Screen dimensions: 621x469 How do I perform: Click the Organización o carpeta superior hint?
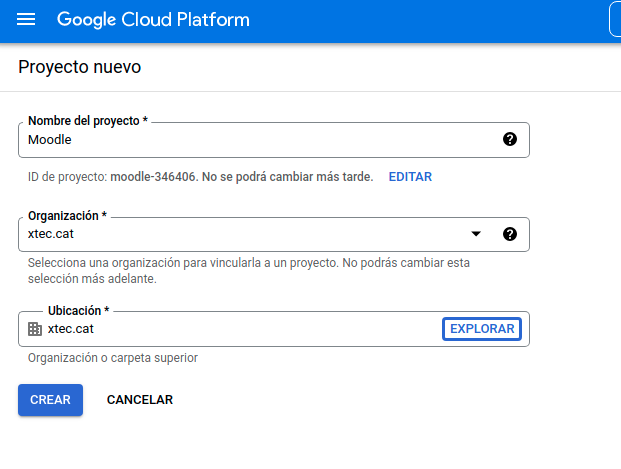point(112,358)
